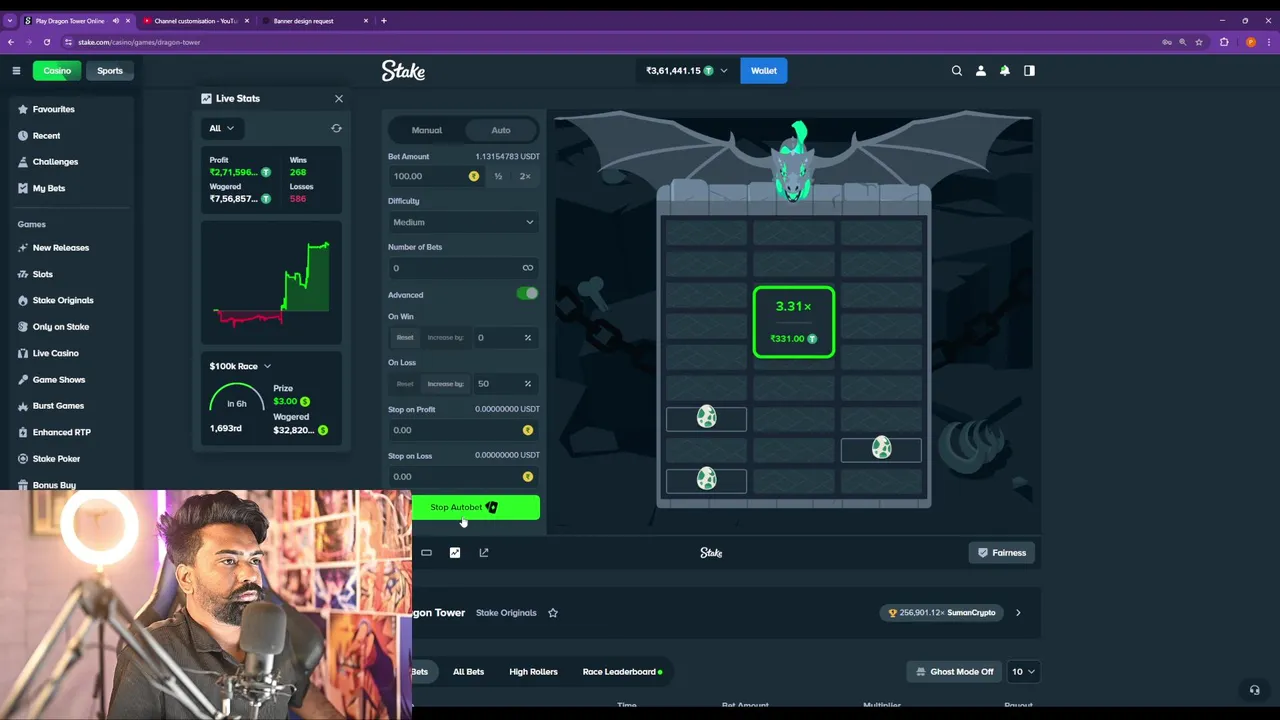Click the infinity icon in Number of Bets
Screen dimensions: 1280x720
pyautogui.click(x=528, y=268)
